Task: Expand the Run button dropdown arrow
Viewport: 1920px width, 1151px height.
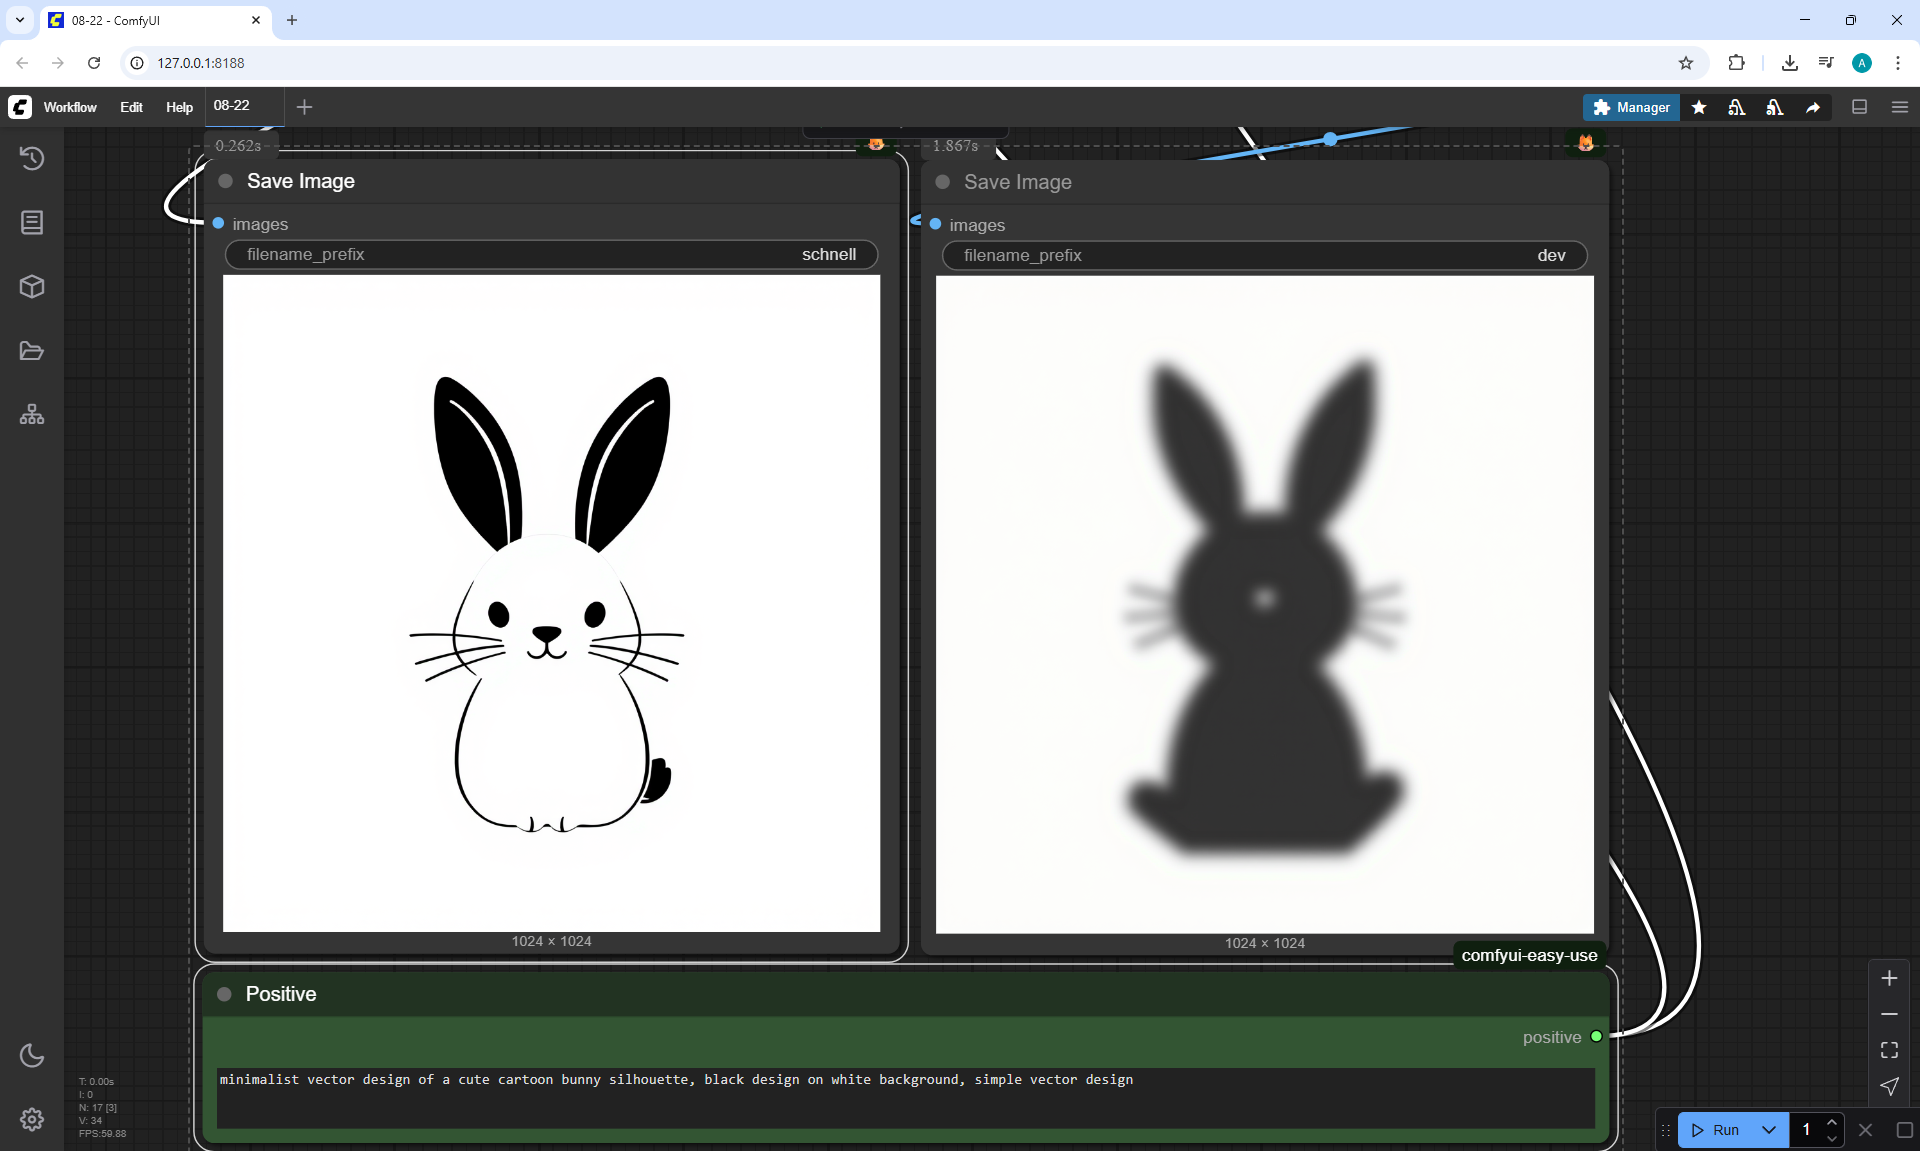Action: coord(1769,1130)
